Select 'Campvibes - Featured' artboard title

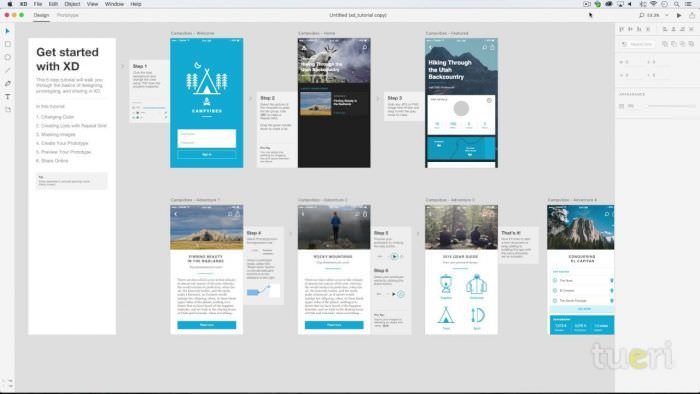[x=447, y=33]
